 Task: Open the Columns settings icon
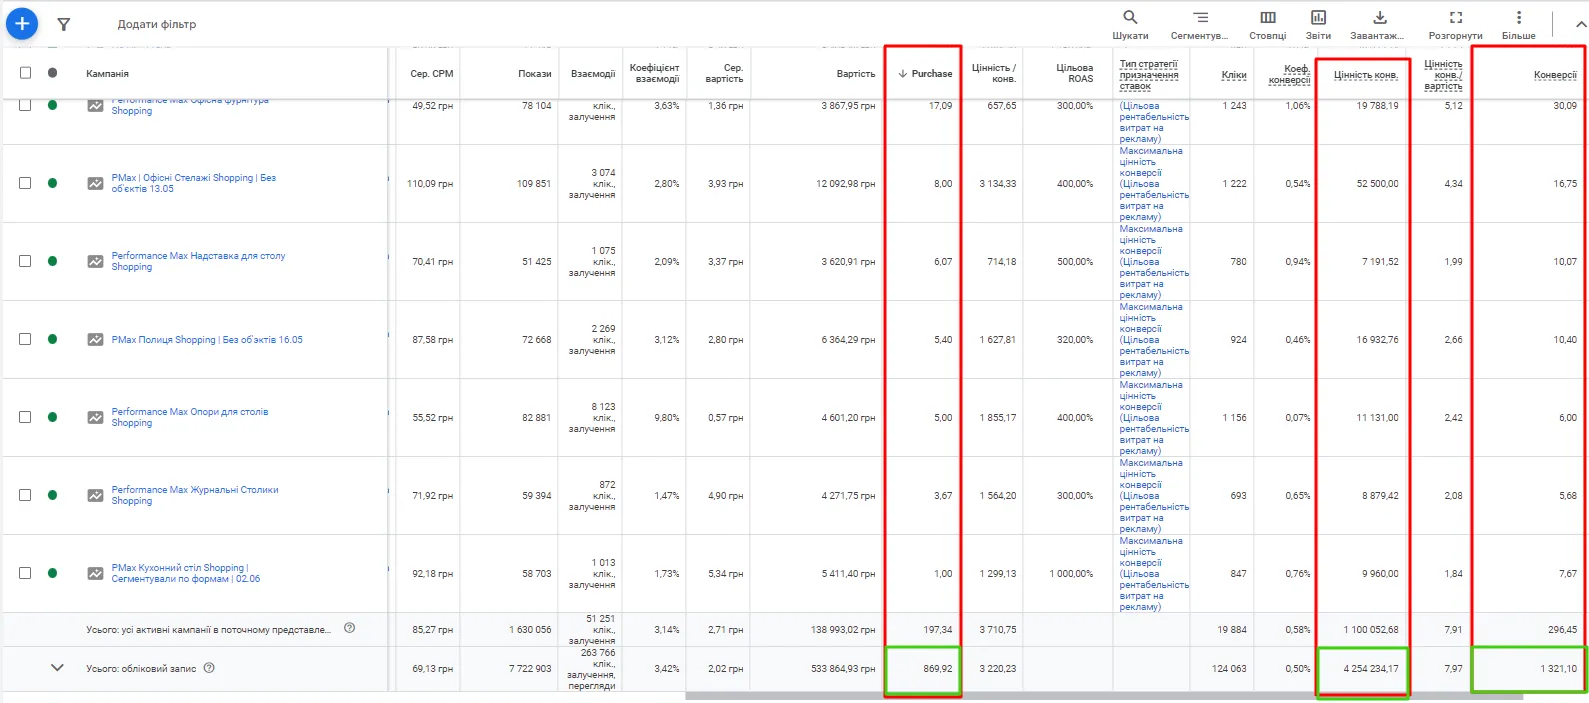pyautogui.click(x=1267, y=18)
